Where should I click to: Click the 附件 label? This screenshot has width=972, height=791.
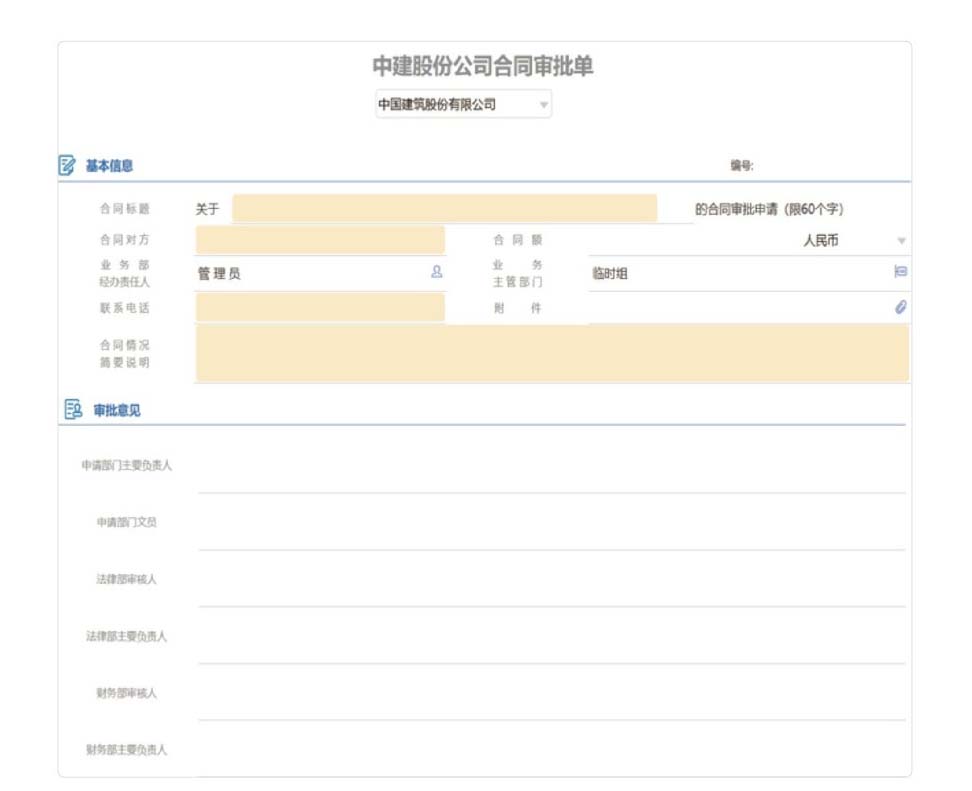518,308
